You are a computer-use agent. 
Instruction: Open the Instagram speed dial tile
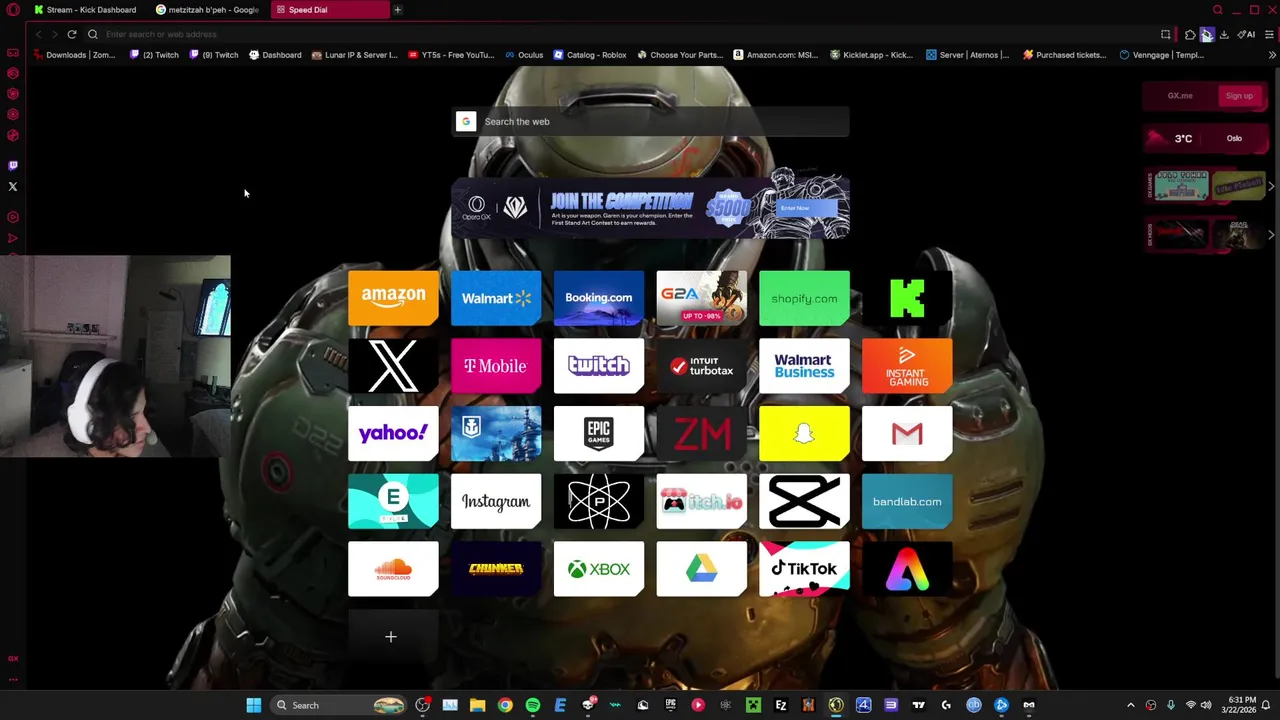click(496, 502)
